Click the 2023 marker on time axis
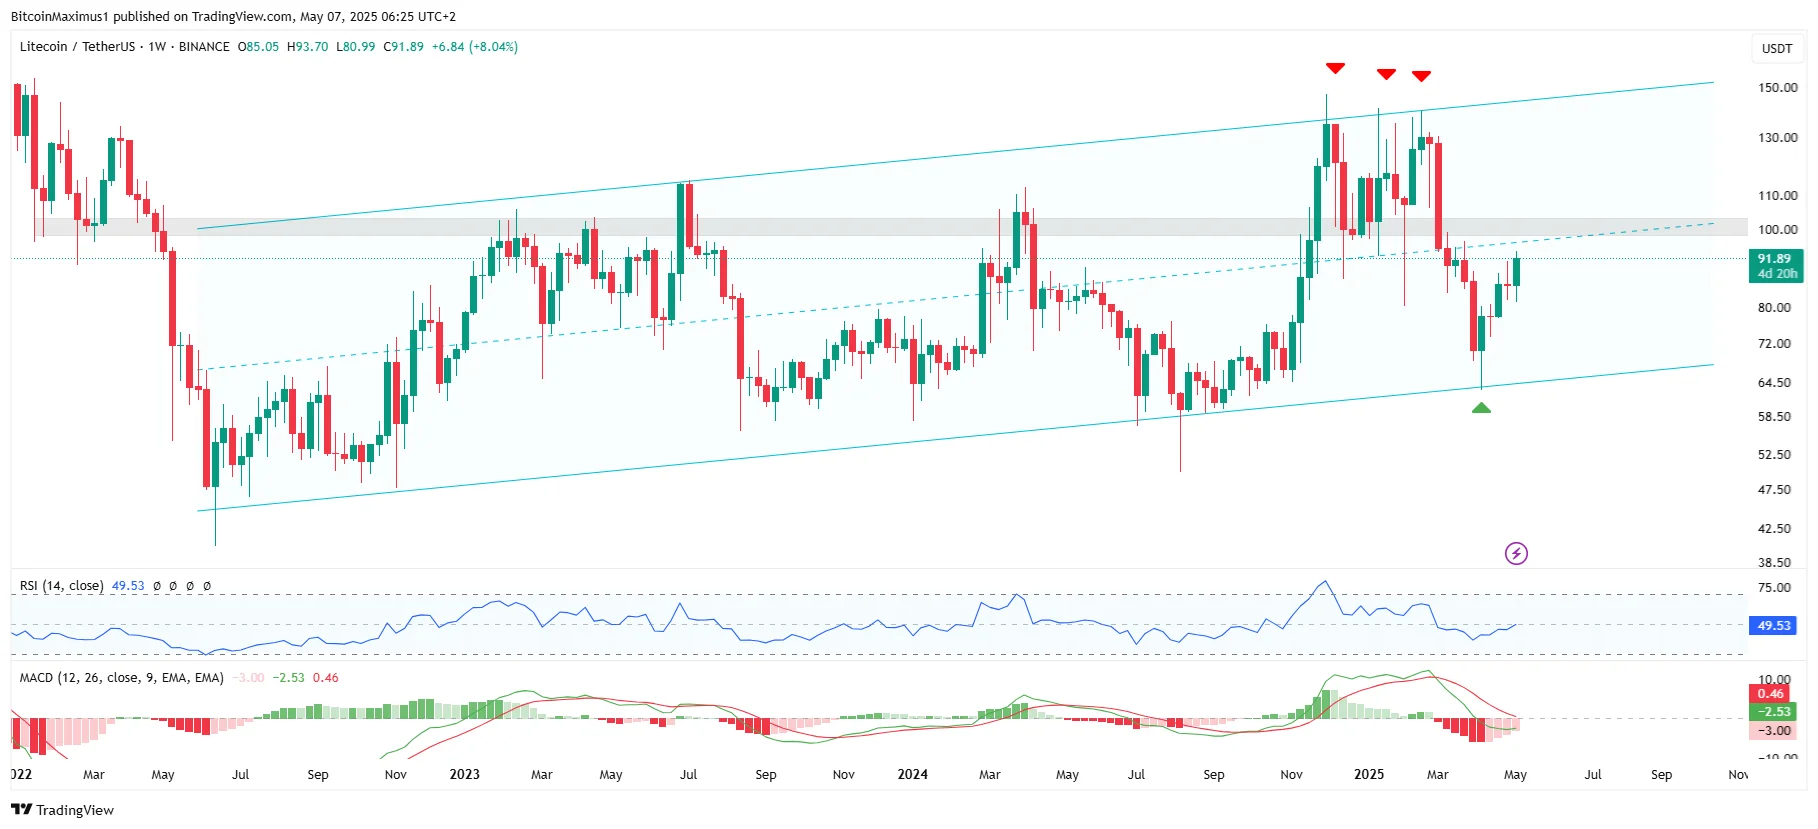The width and height of the screenshot is (1818, 829). [465, 775]
